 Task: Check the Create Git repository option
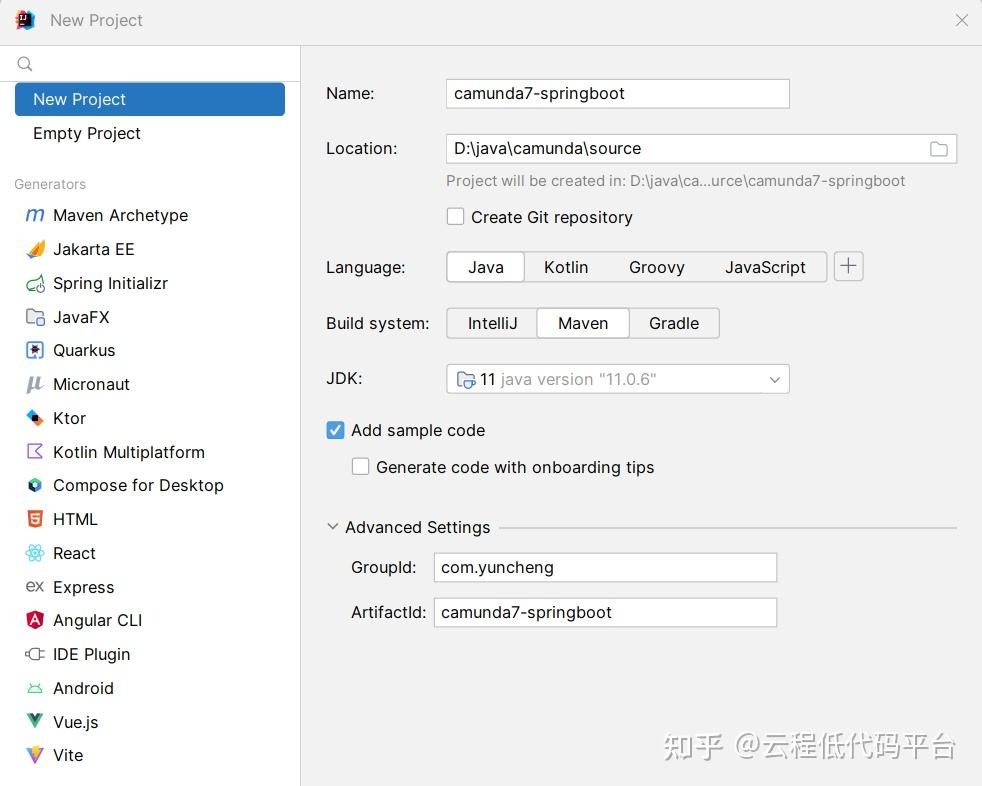[455, 216]
